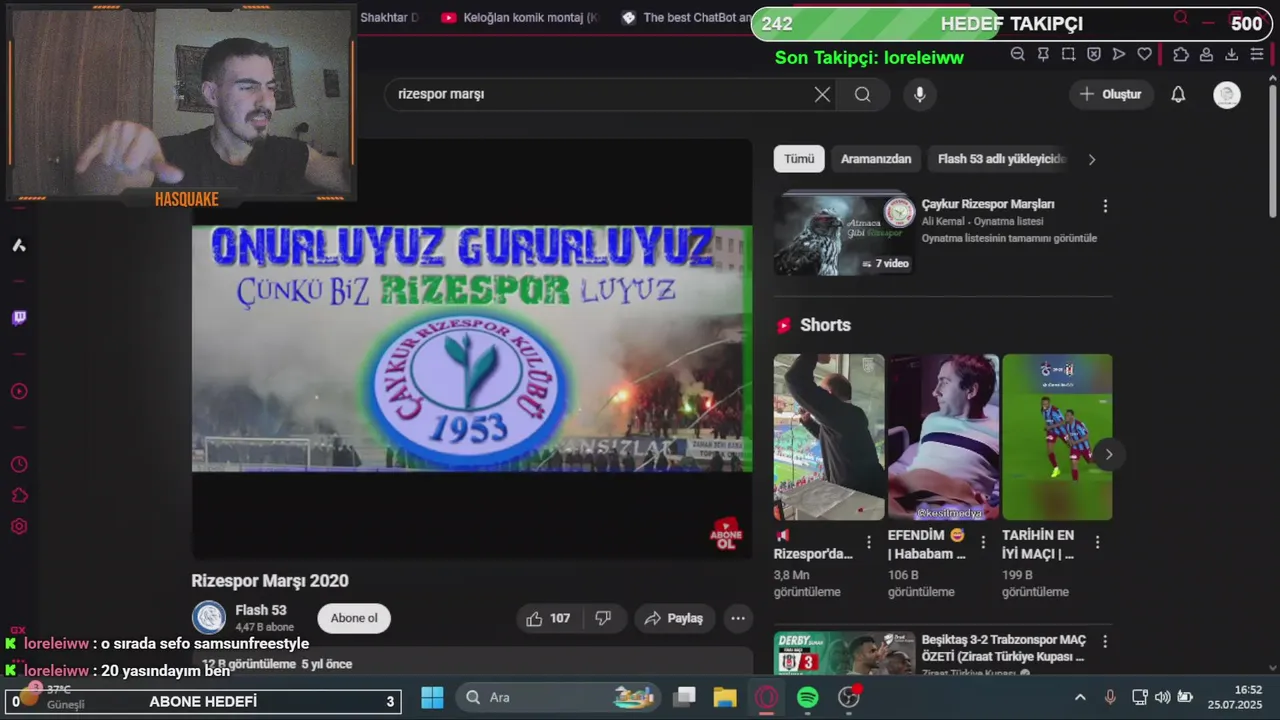Dislike the Rizespor Marşı 2020 video

click(603, 618)
